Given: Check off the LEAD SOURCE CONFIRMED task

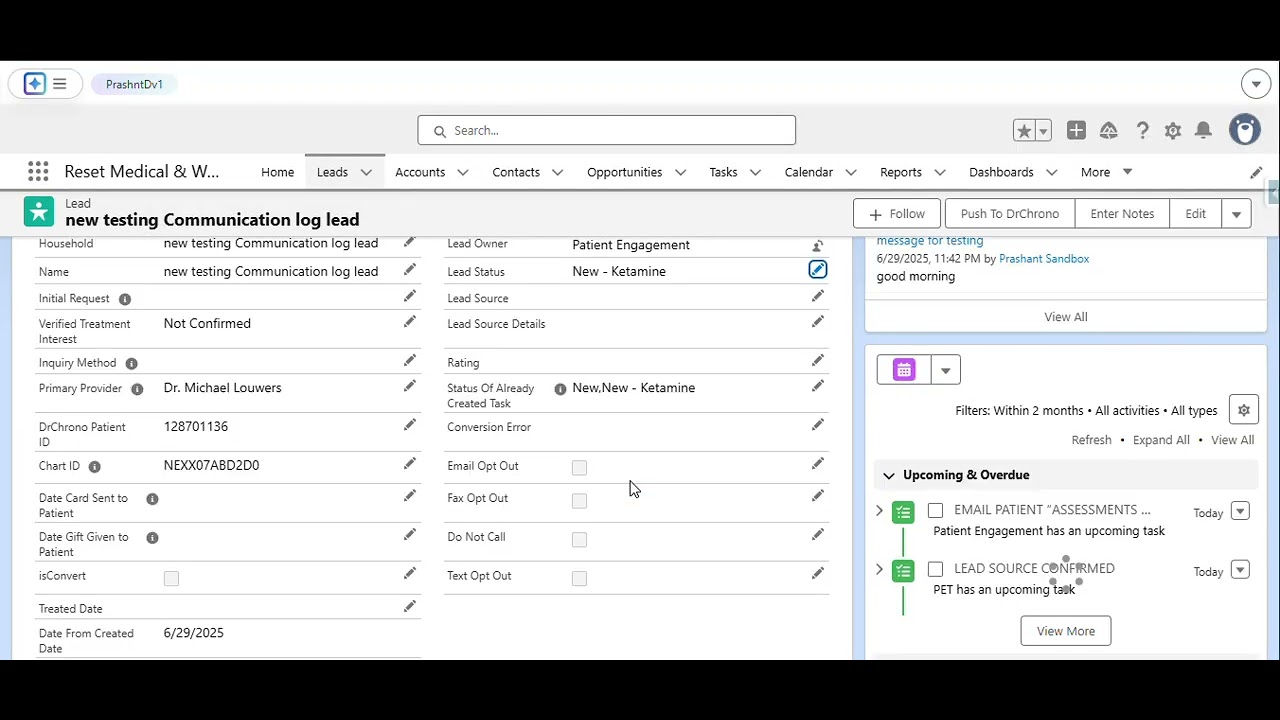Looking at the screenshot, I should coord(935,569).
